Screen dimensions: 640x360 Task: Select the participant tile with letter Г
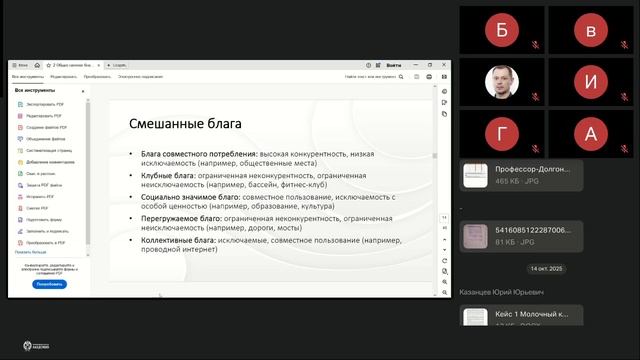502,134
